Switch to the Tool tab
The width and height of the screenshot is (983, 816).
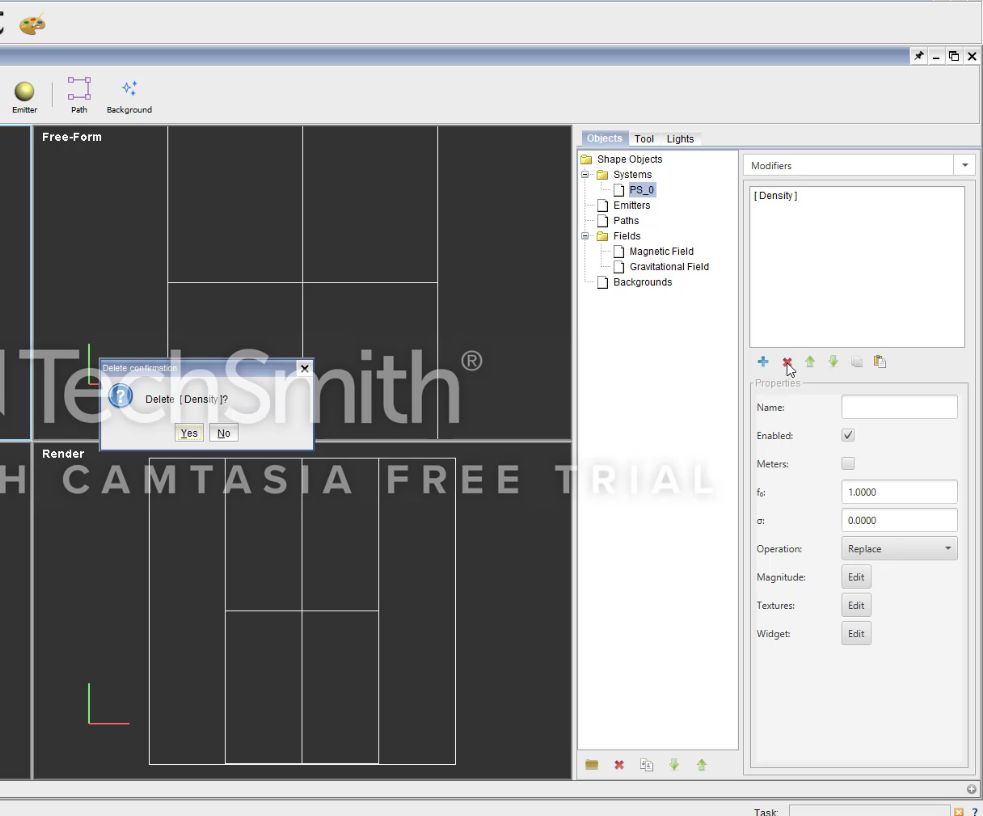pos(644,139)
